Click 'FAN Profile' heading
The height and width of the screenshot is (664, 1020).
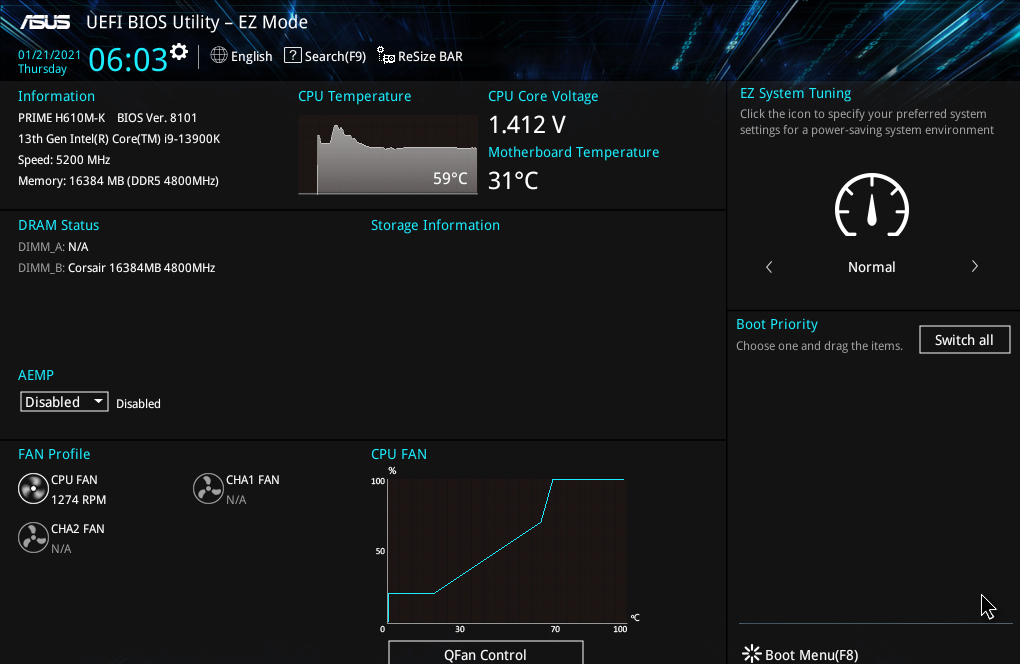[x=54, y=454]
